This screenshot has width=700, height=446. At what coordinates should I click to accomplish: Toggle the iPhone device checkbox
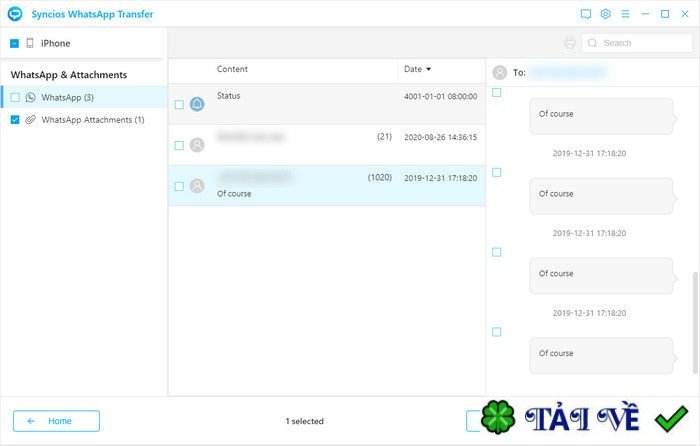click(14, 43)
